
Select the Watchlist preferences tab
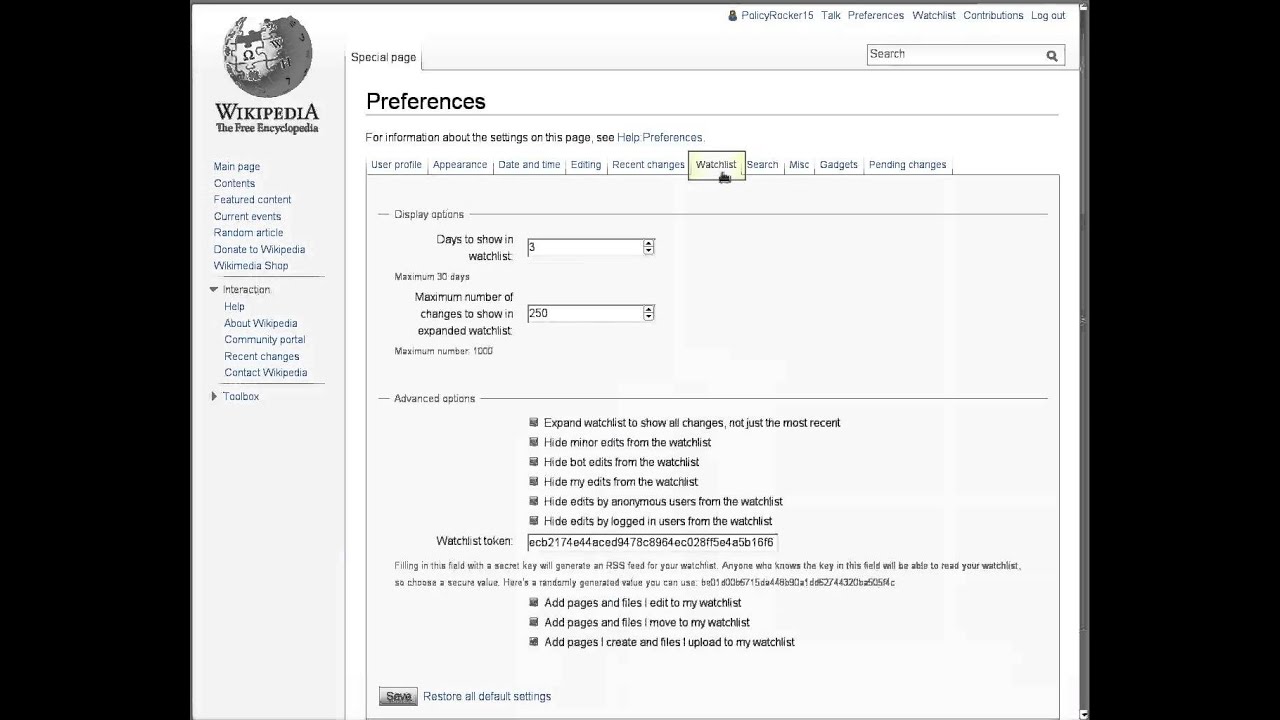(x=716, y=165)
